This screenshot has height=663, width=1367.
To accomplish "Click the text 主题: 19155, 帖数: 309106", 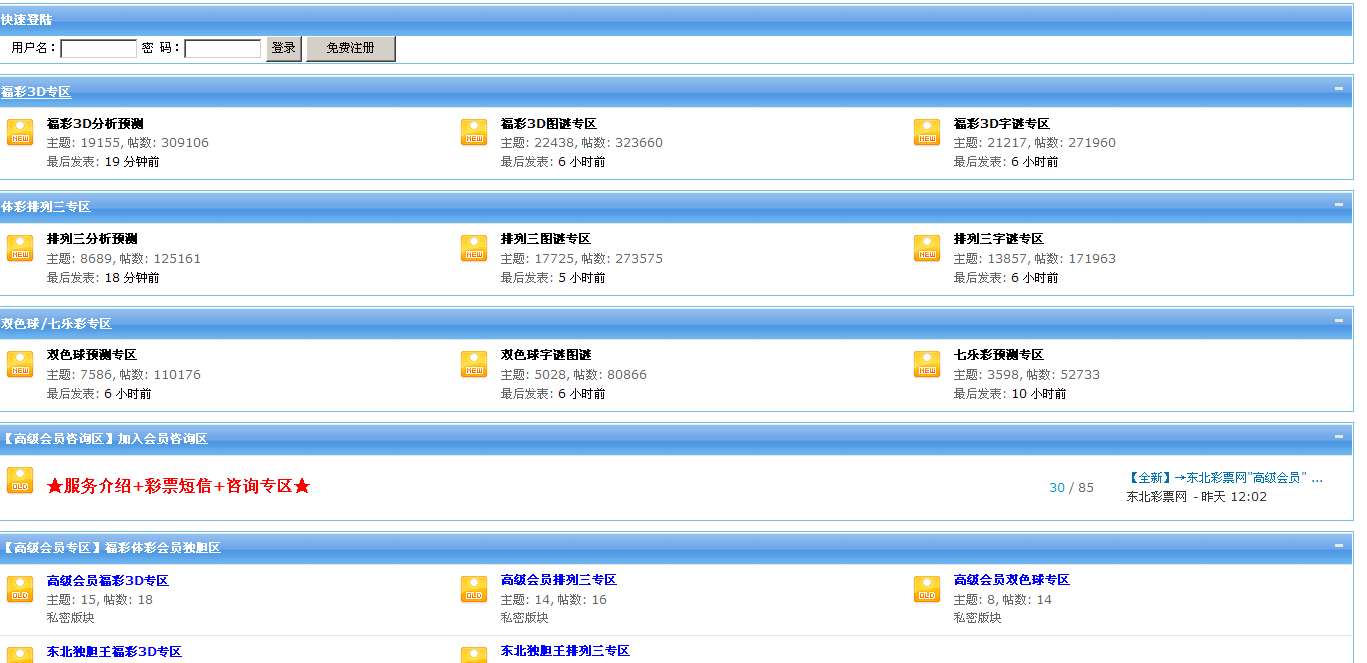I will click(x=128, y=143).
